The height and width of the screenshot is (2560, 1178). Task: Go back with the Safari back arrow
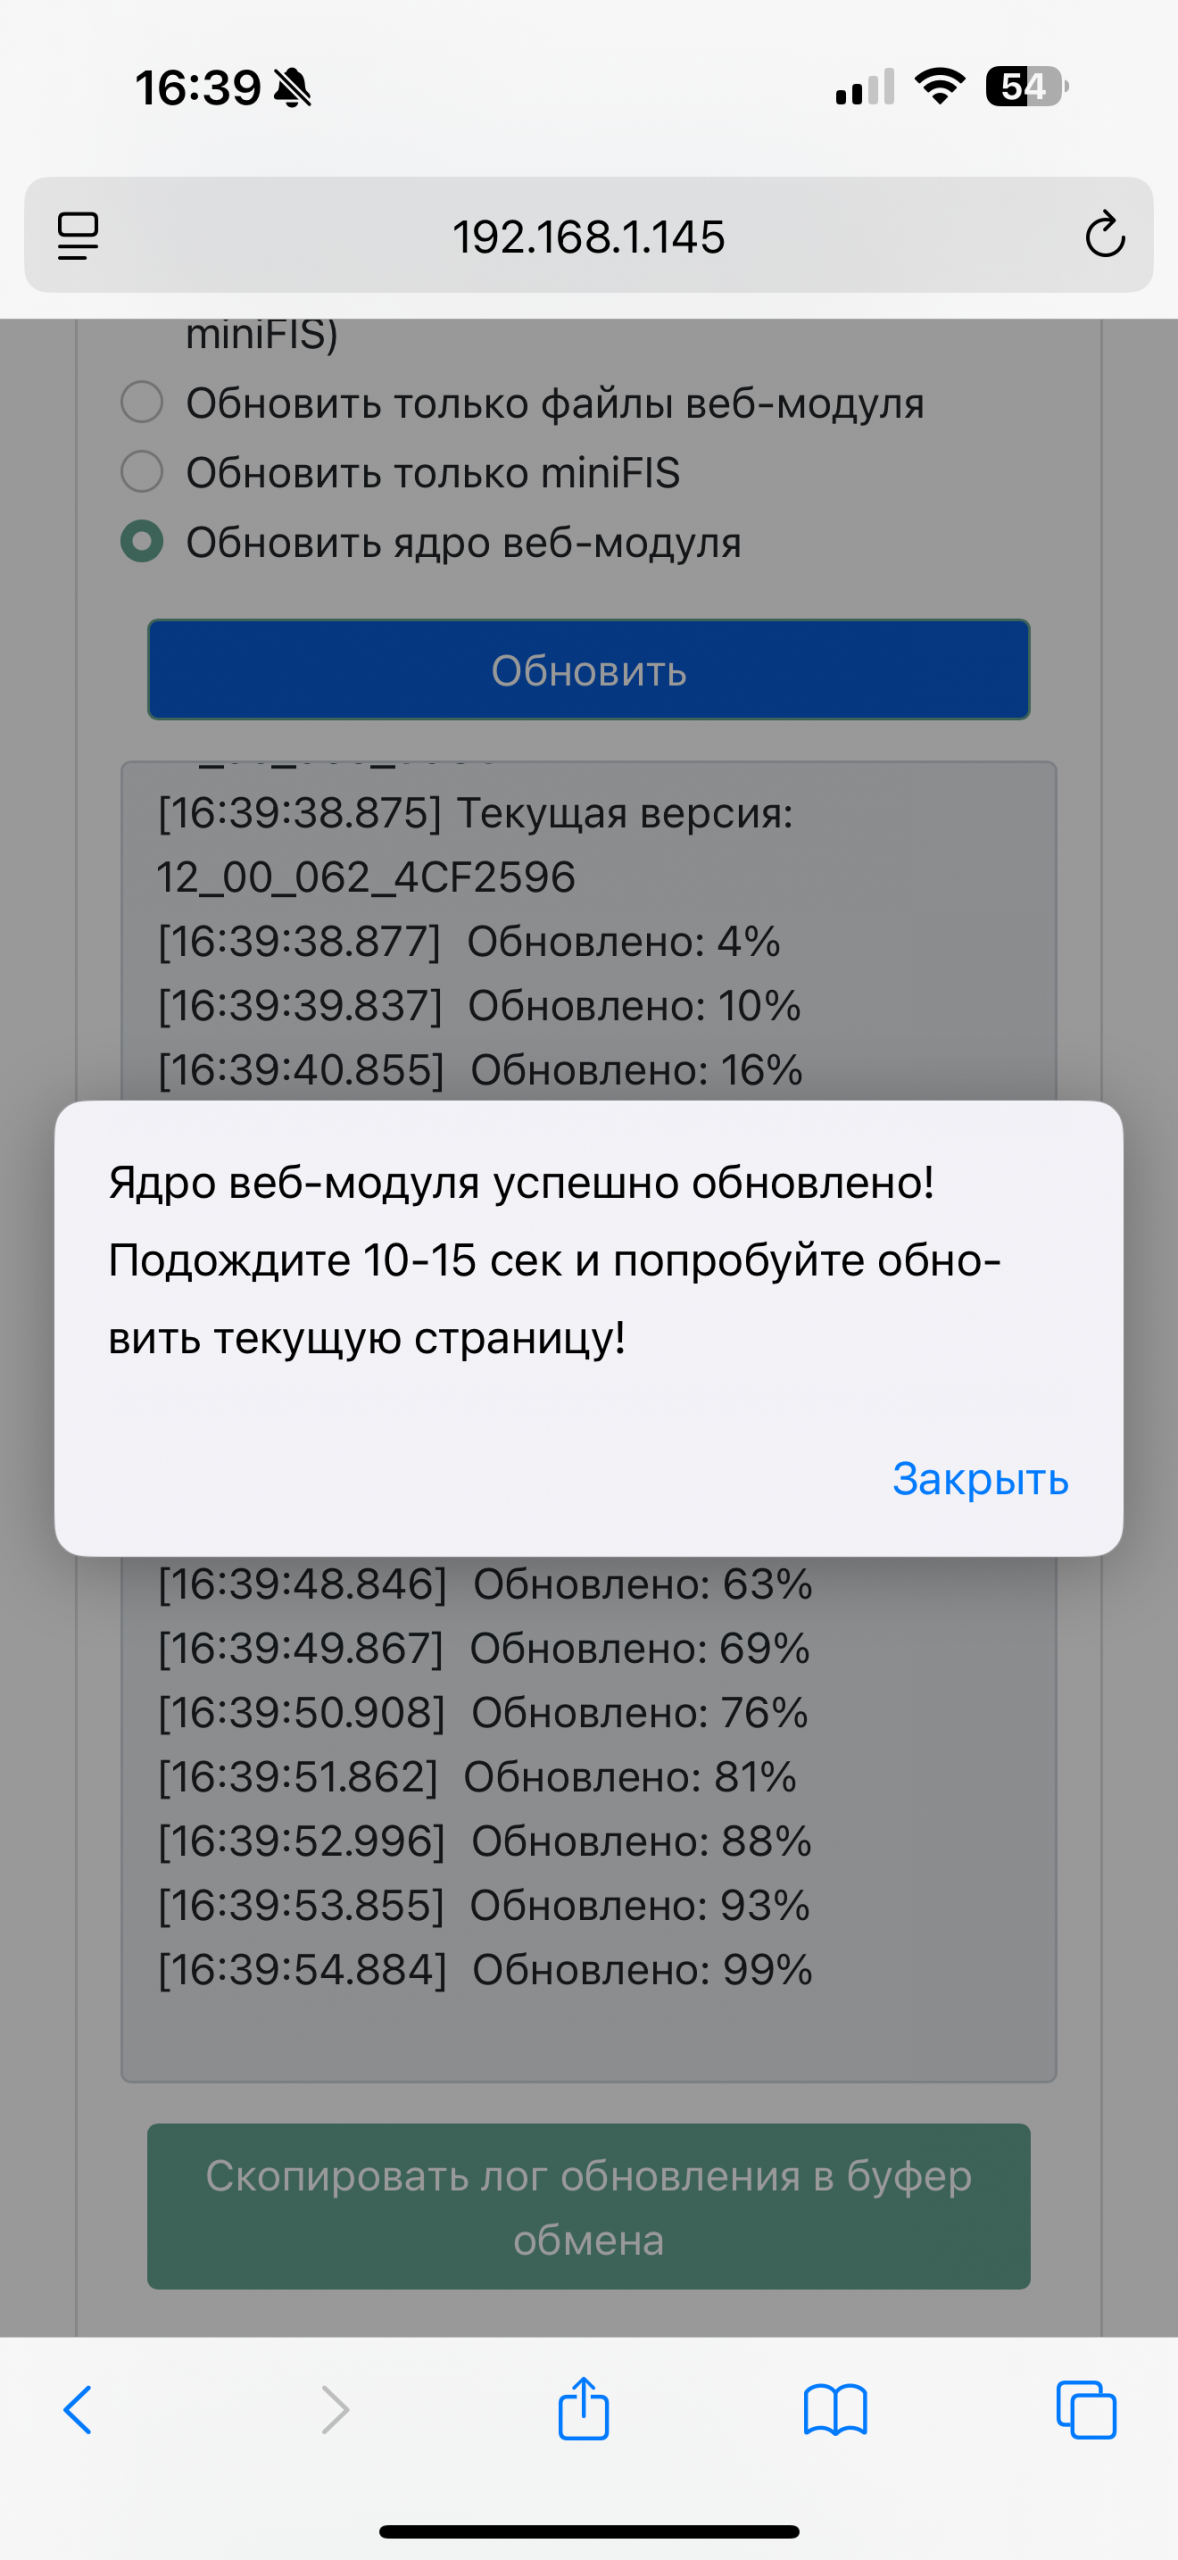[x=78, y=2410]
